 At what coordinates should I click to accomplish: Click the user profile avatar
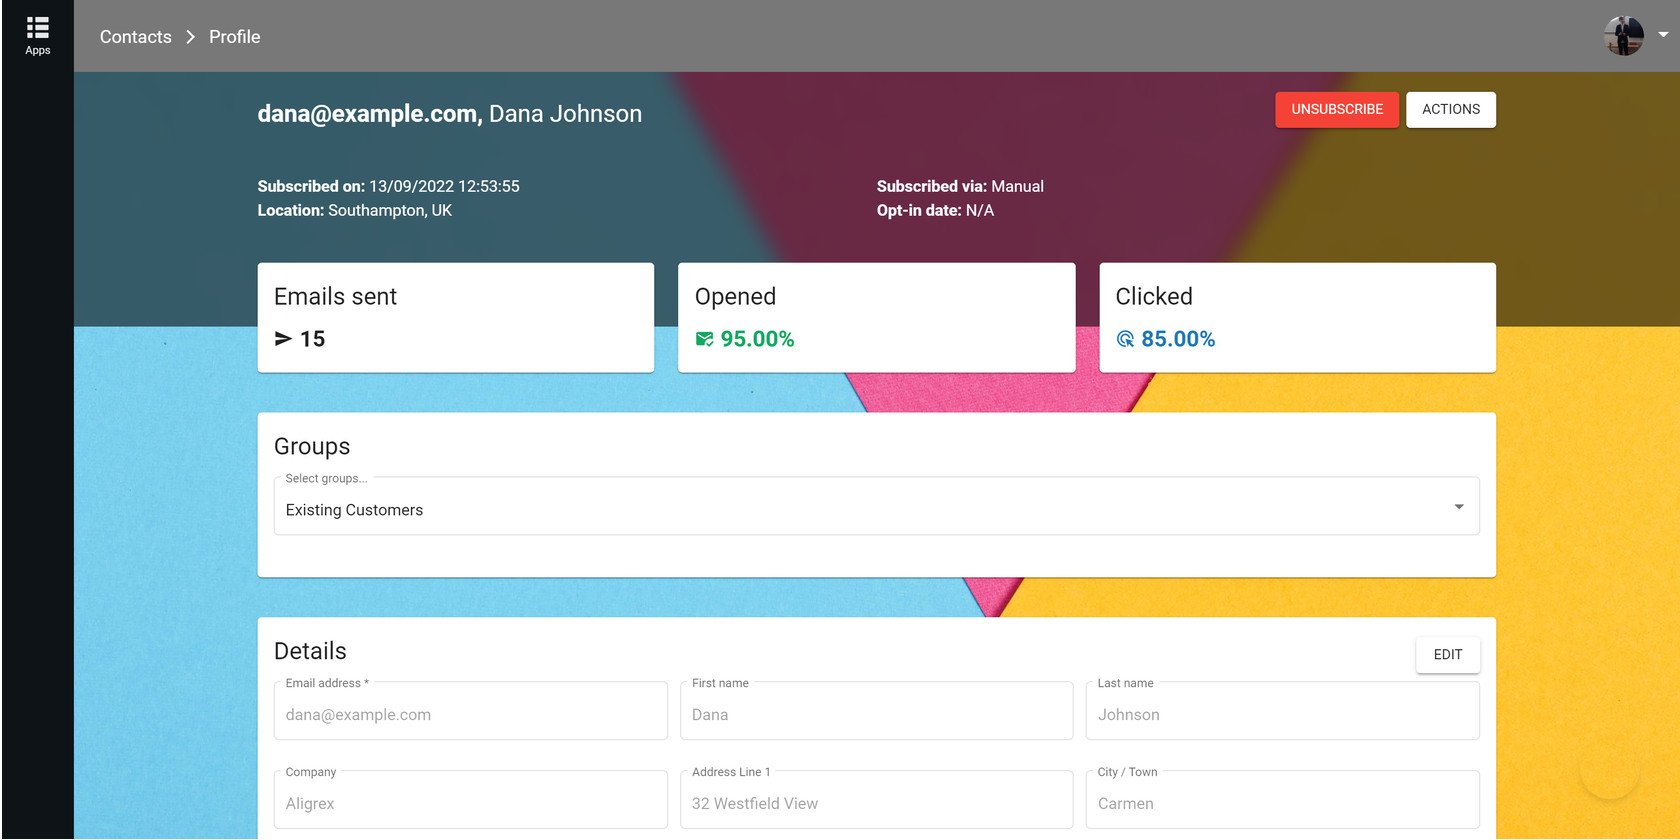click(1623, 36)
